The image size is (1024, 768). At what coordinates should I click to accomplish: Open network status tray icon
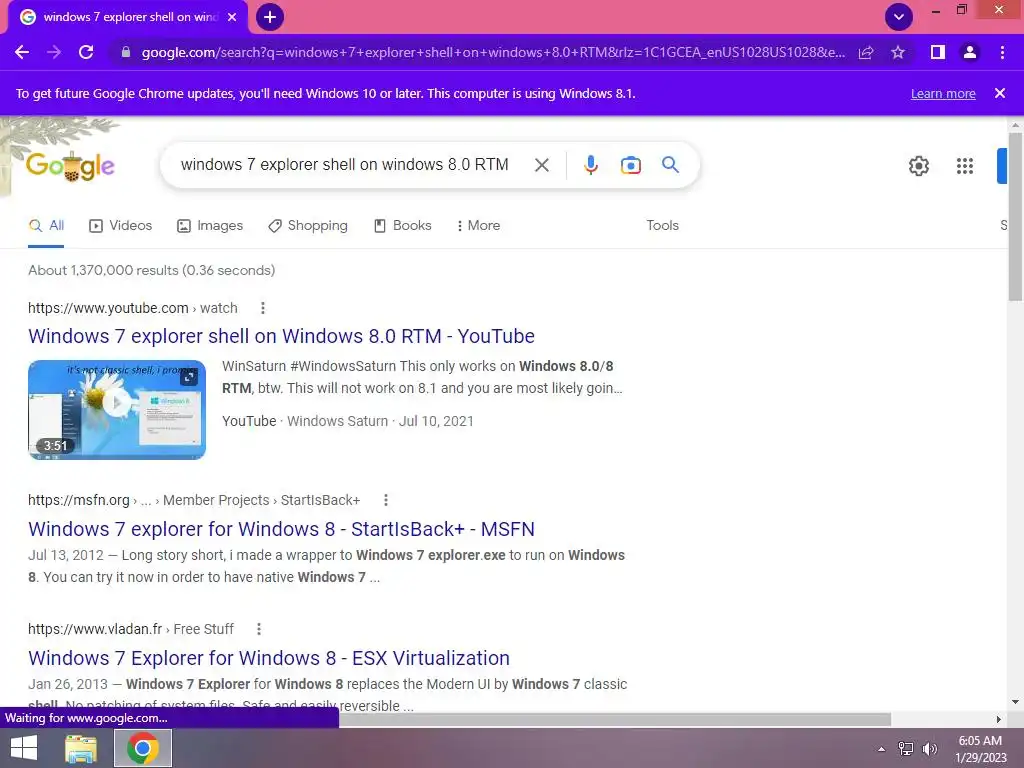pos(905,749)
